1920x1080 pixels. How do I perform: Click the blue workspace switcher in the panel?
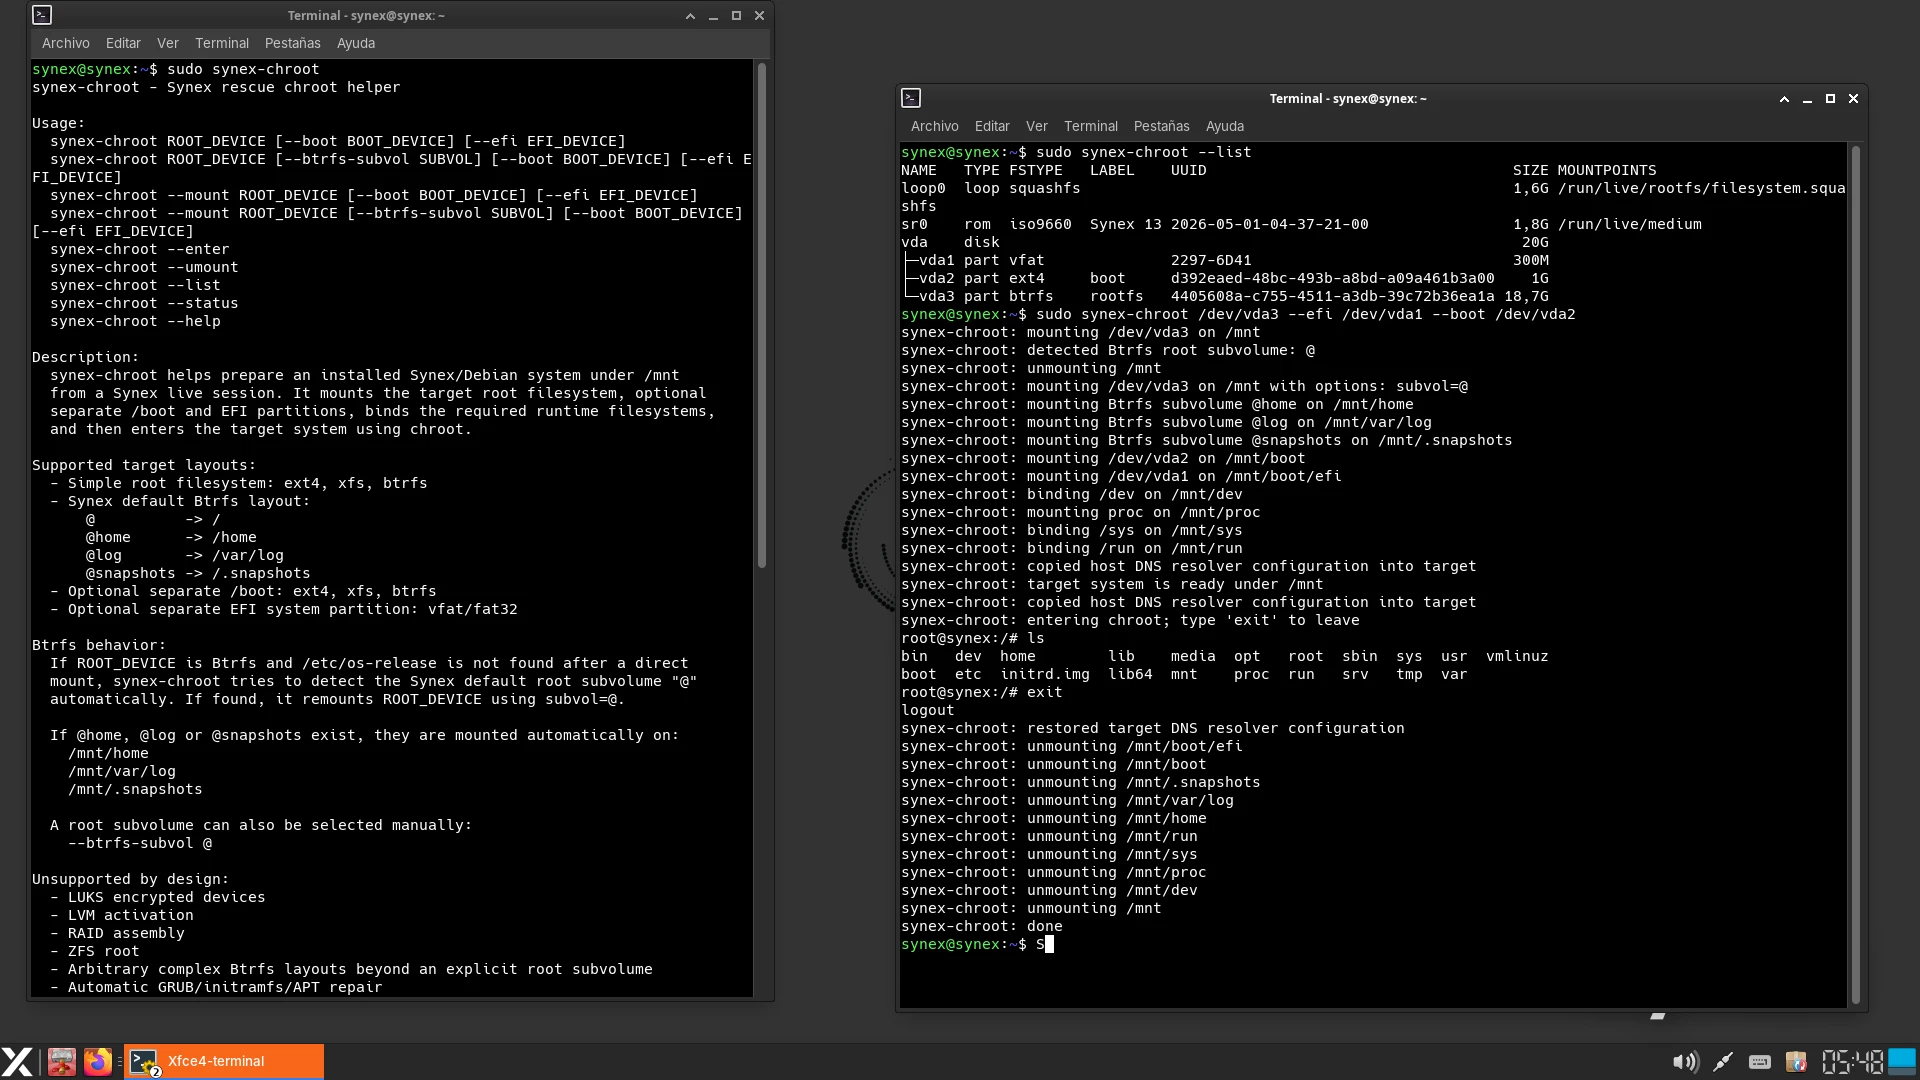click(1902, 1061)
